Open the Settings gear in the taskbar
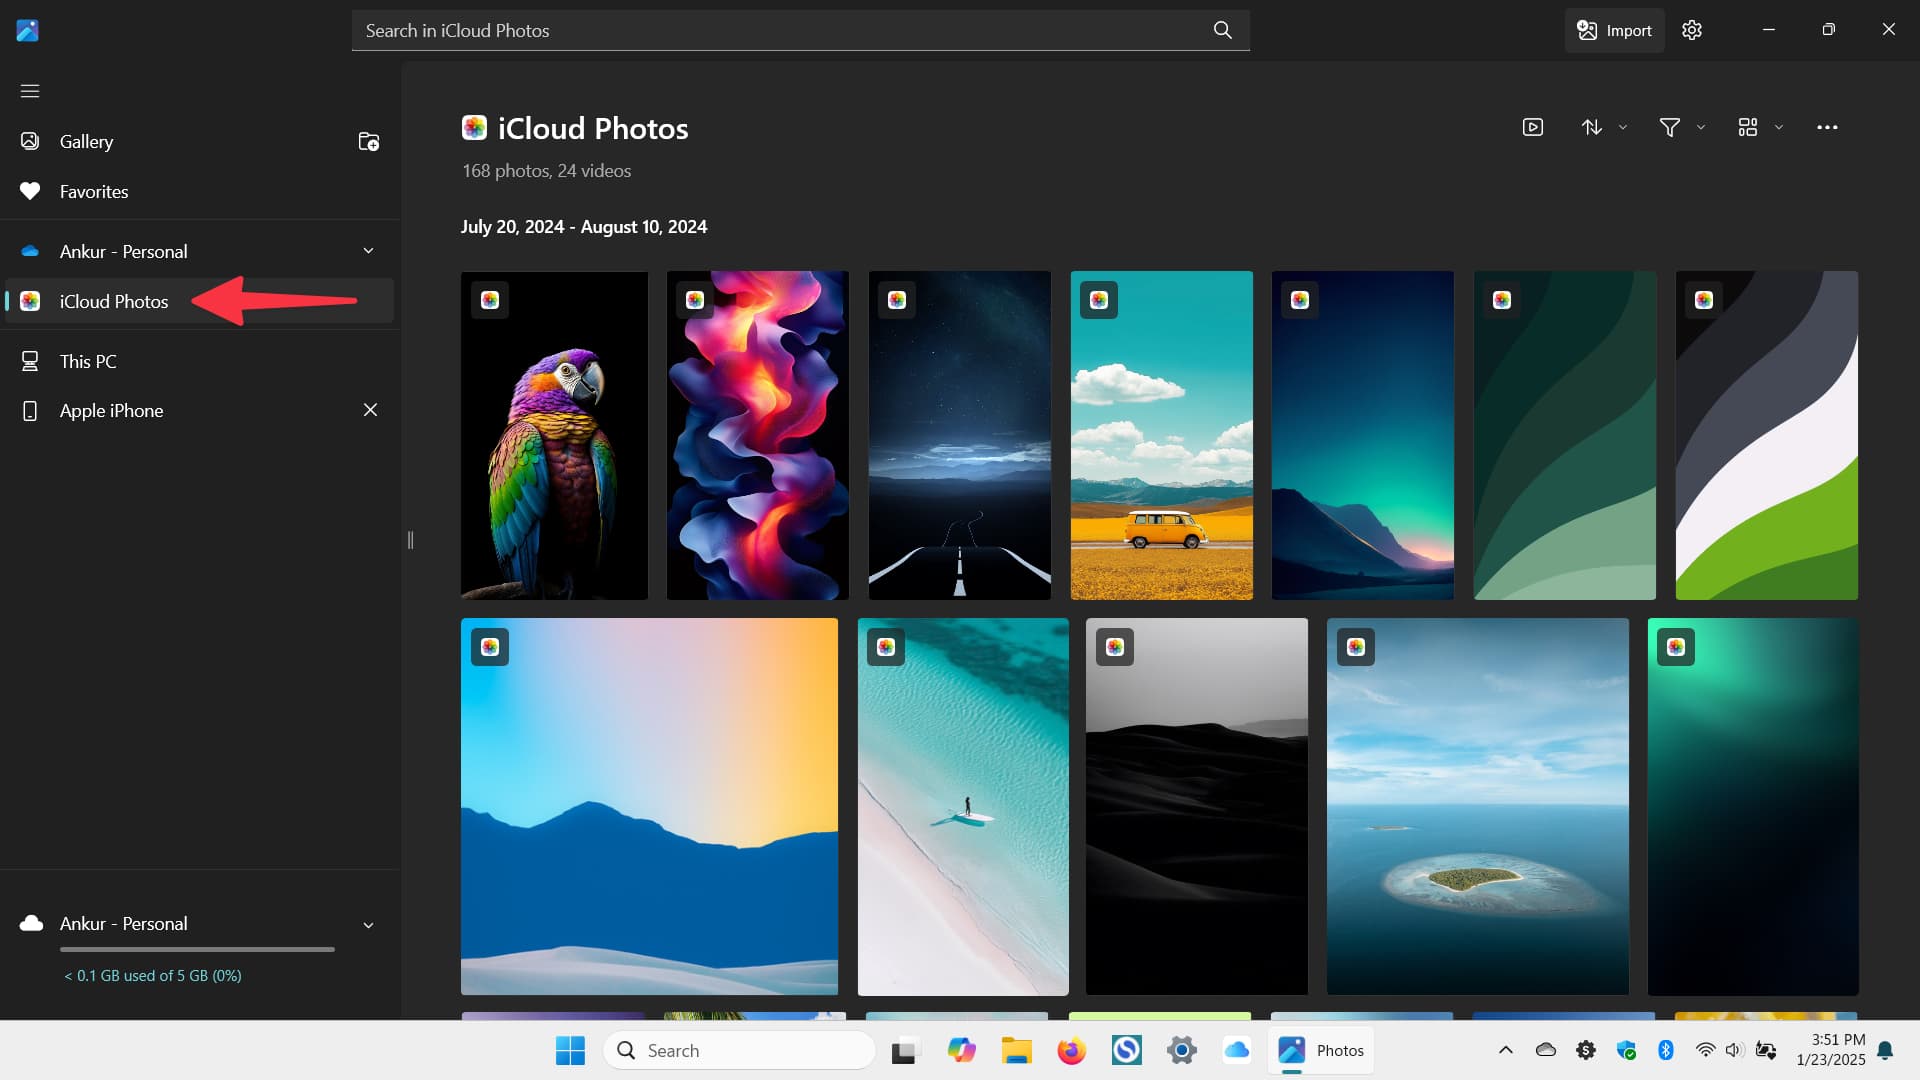The width and height of the screenshot is (1920, 1080). pyautogui.click(x=1181, y=1050)
